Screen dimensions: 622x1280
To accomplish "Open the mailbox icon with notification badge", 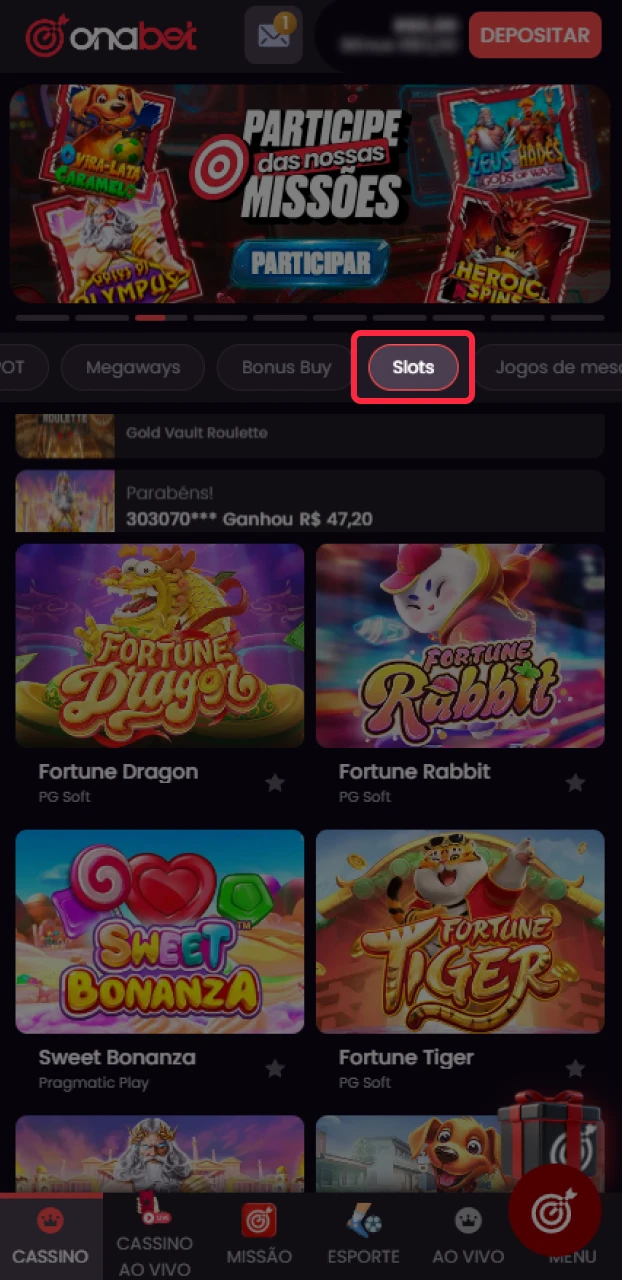I will pyautogui.click(x=272, y=35).
